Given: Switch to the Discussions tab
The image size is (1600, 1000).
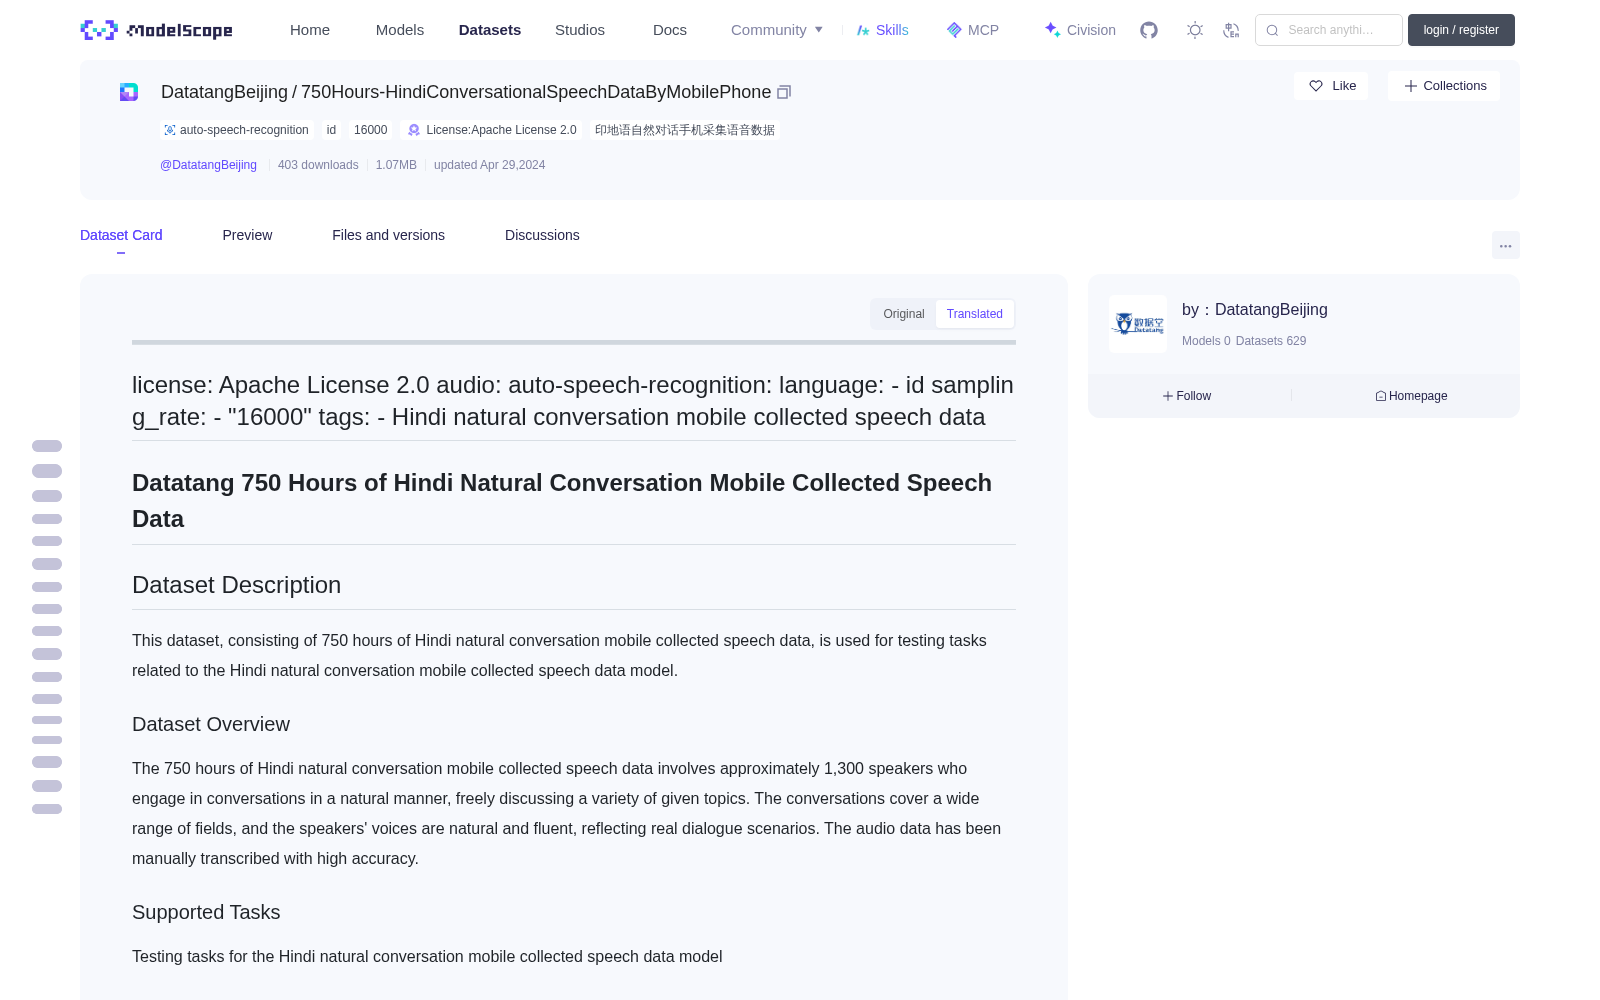Looking at the screenshot, I should [542, 235].
